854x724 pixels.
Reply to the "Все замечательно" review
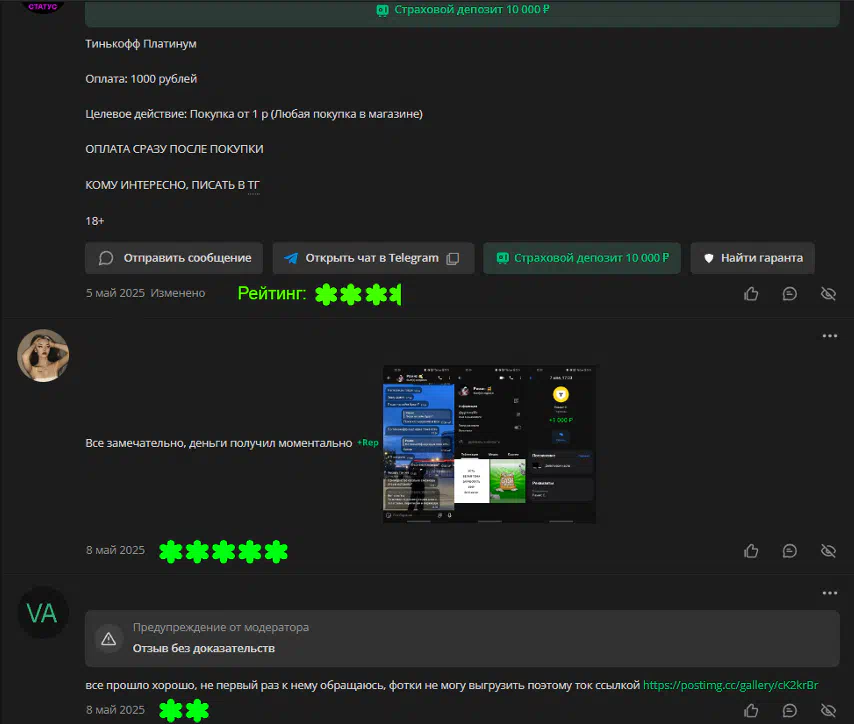[790, 551]
